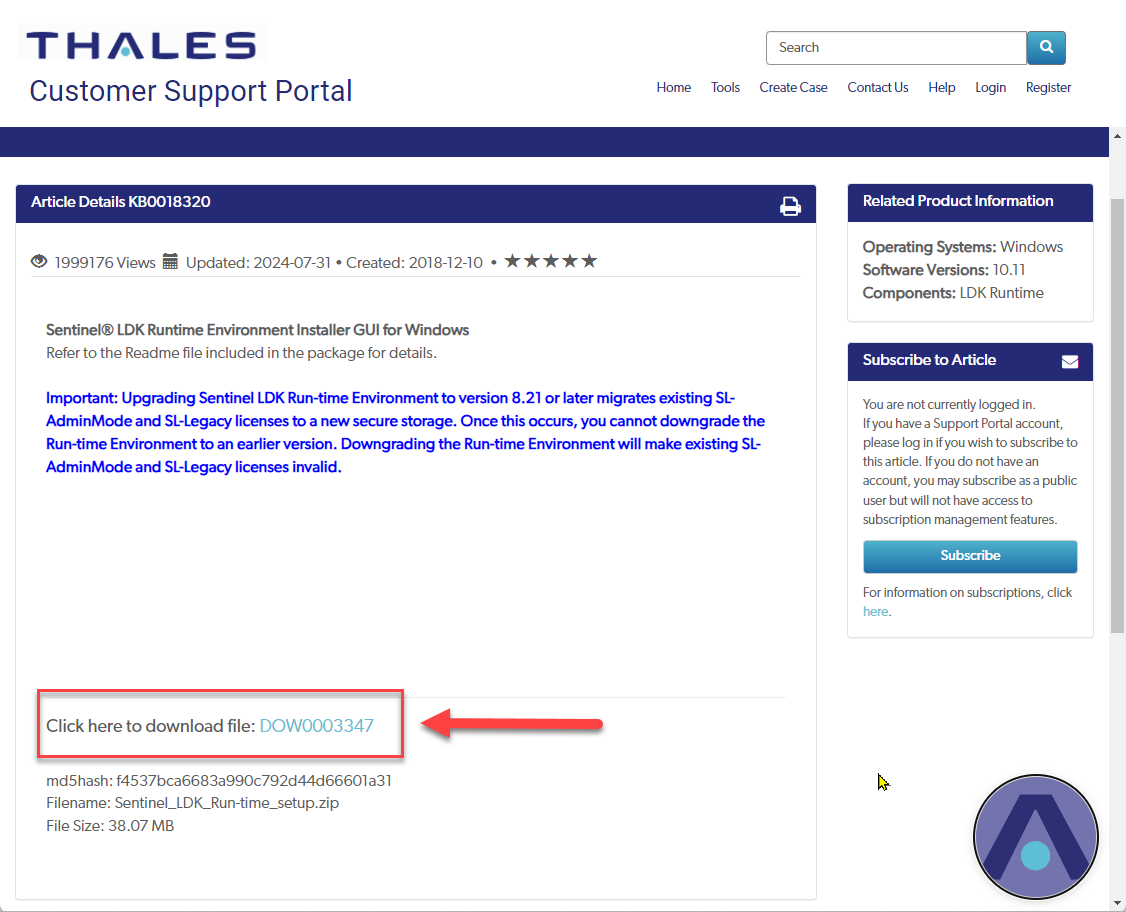The width and height of the screenshot is (1126, 912).
Task: Click 'Created: 2018-12-10' text
Action: click(414, 262)
